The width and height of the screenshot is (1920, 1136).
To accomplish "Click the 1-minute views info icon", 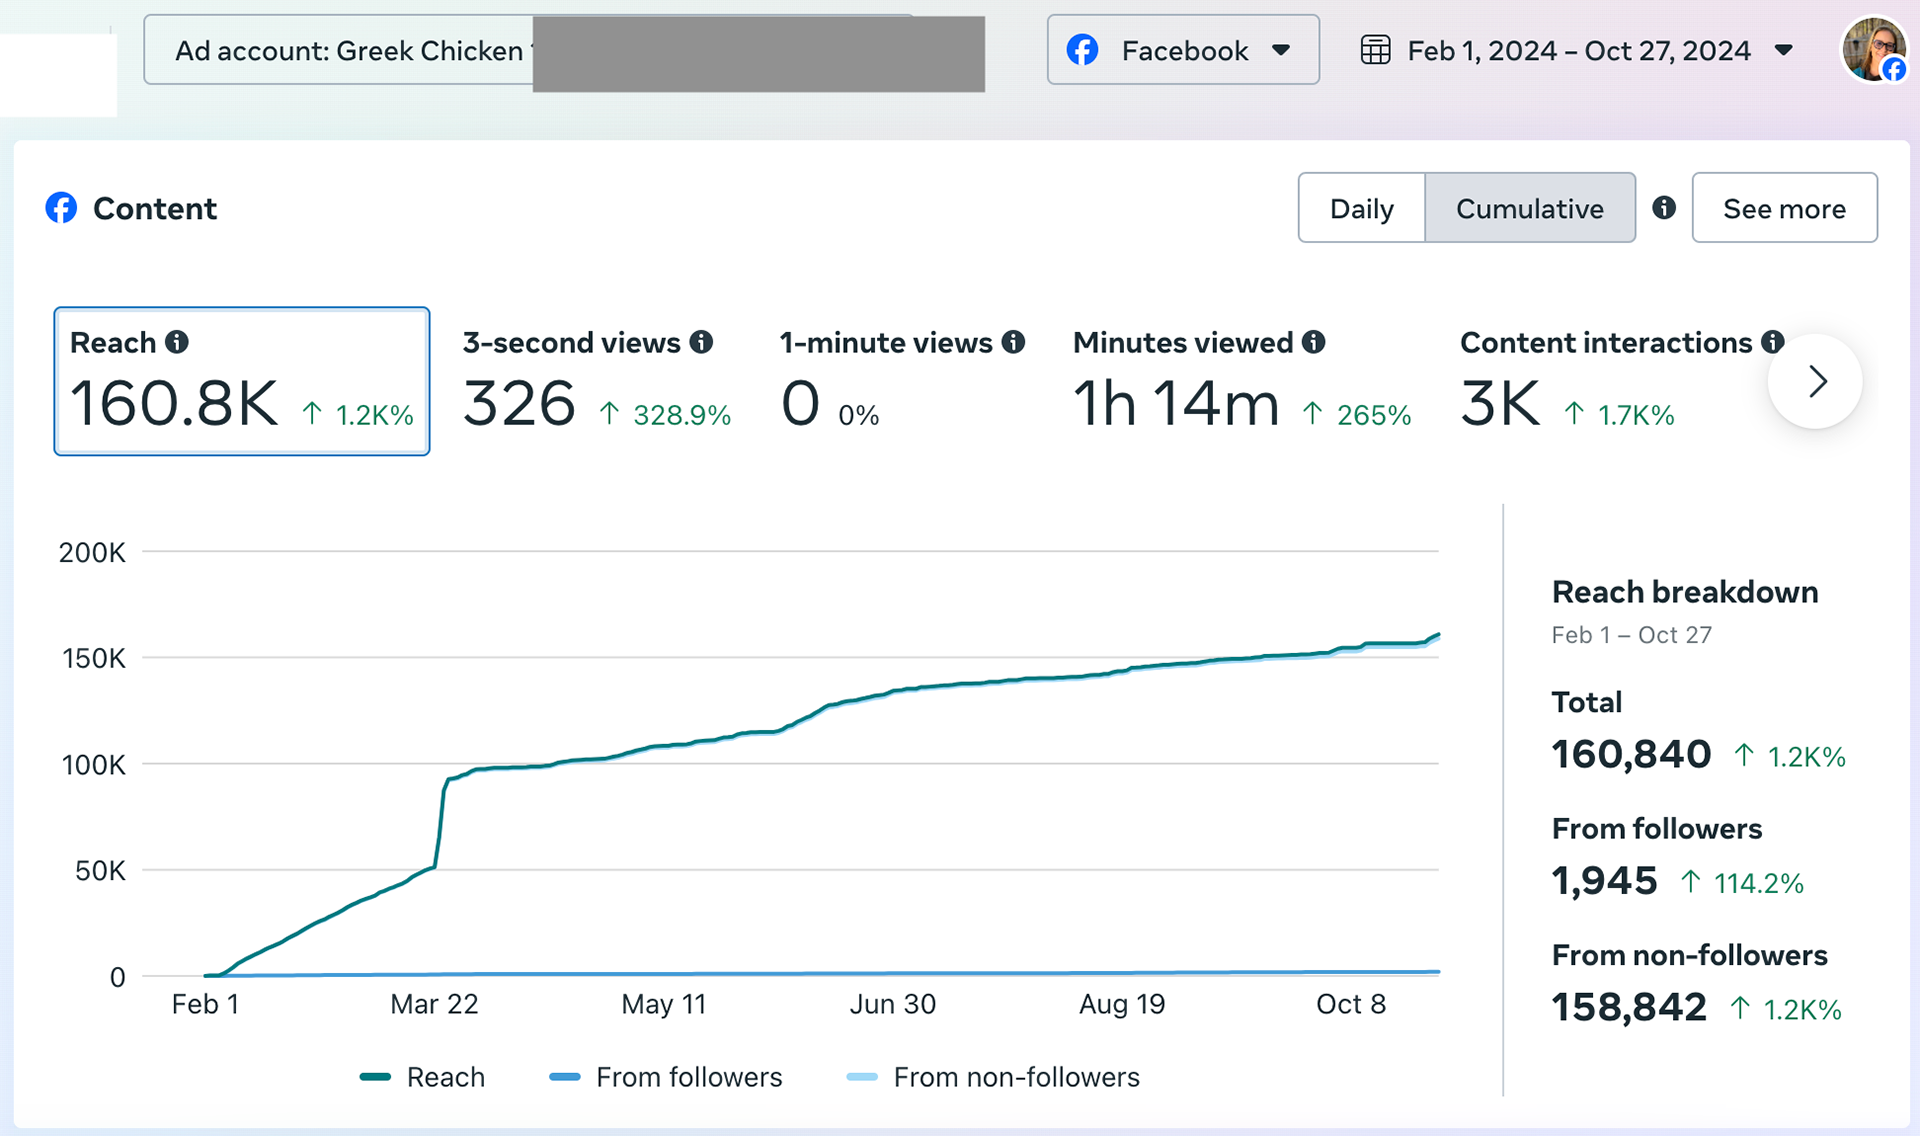I will [1013, 342].
